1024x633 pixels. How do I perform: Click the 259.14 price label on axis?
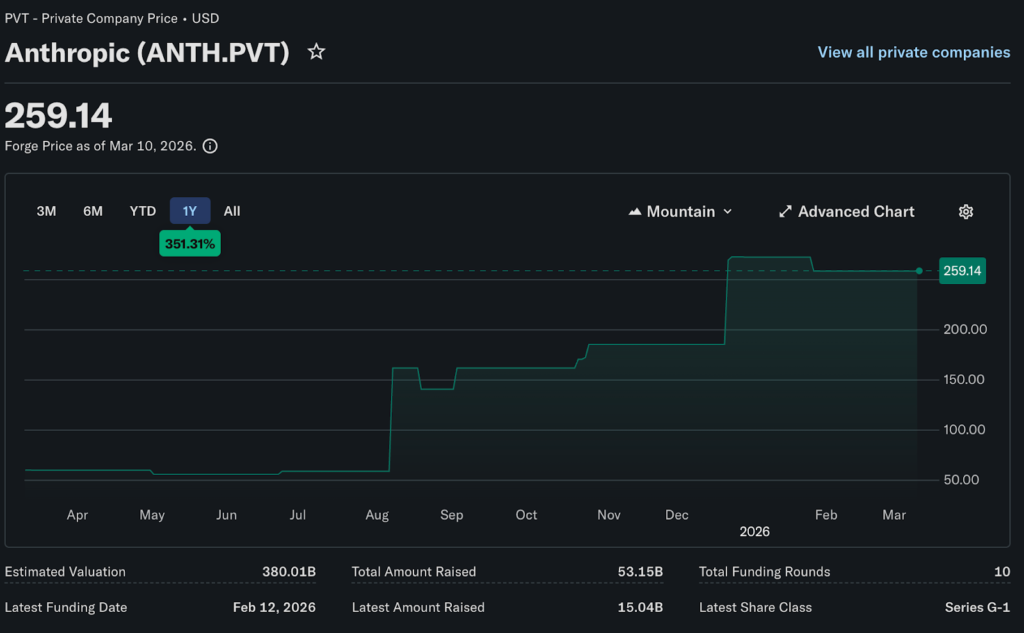coord(962,271)
